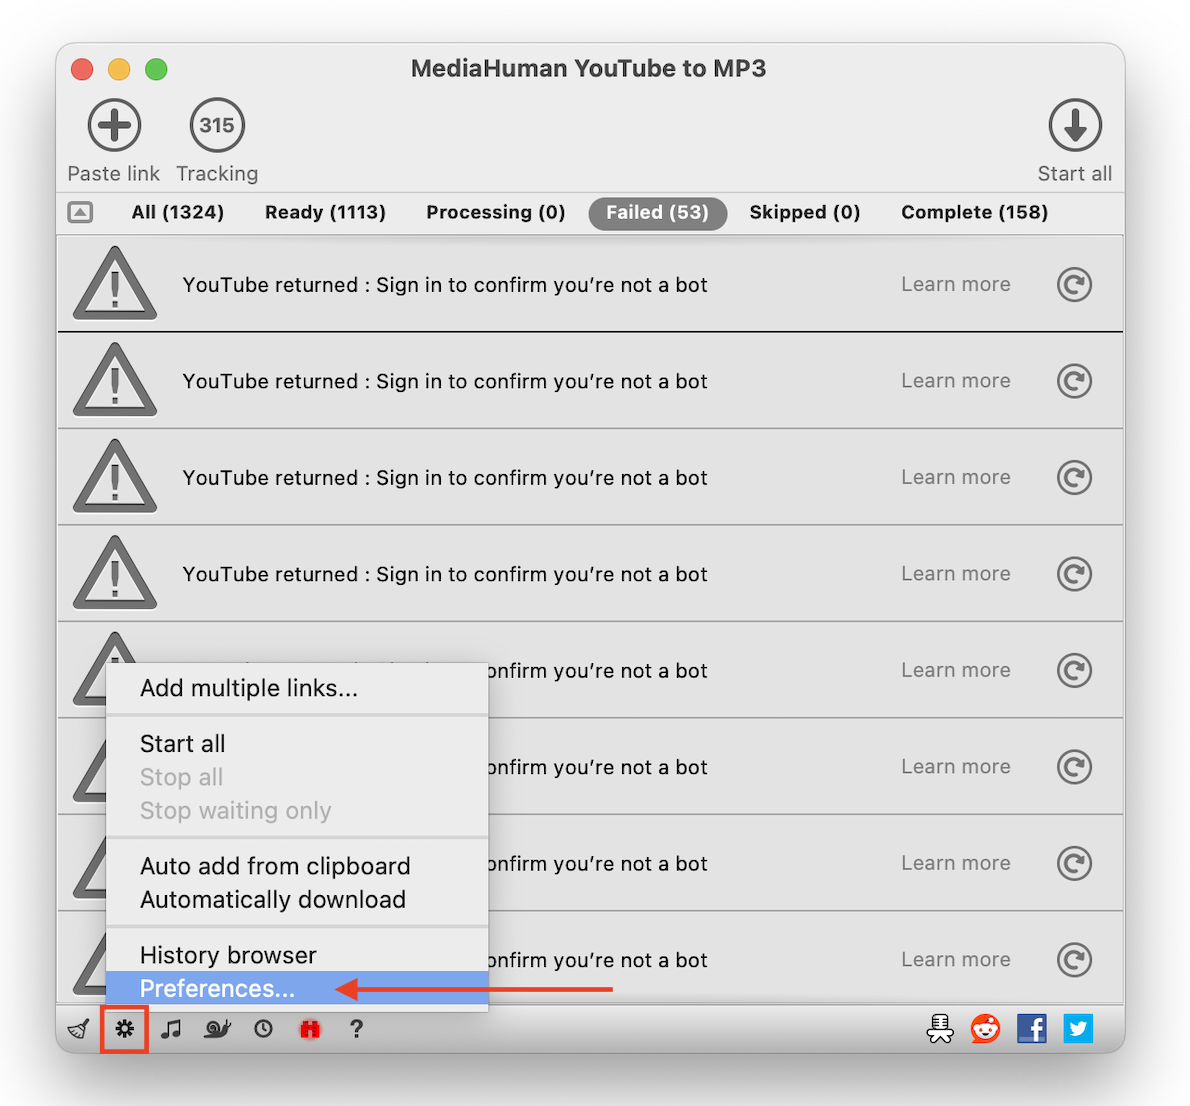The width and height of the screenshot is (1190, 1106).
Task: Click the clock icon in bottom bar
Action: click(263, 1029)
